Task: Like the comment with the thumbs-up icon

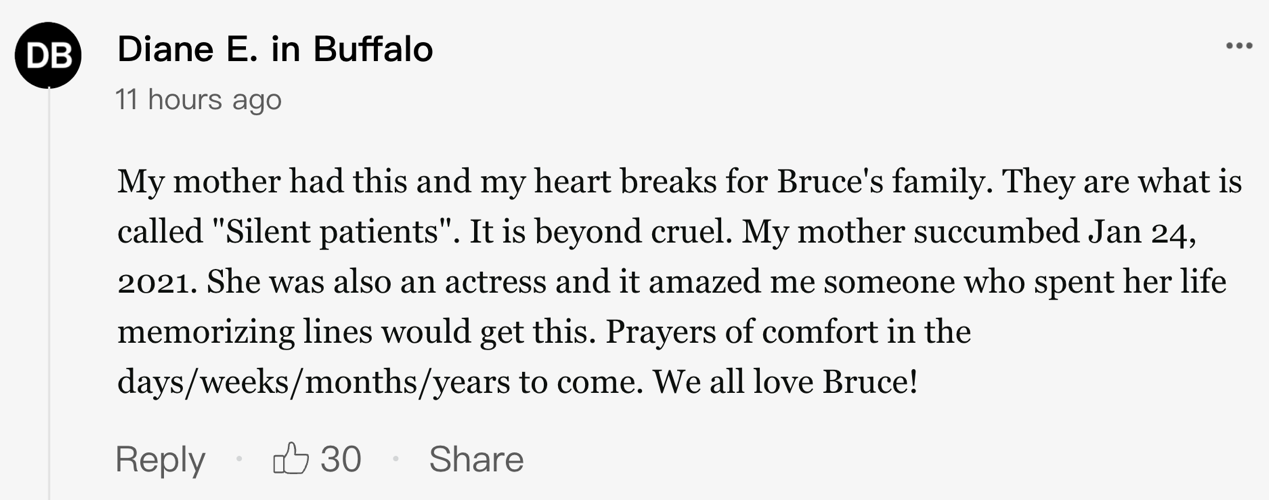Action: click(x=291, y=458)
